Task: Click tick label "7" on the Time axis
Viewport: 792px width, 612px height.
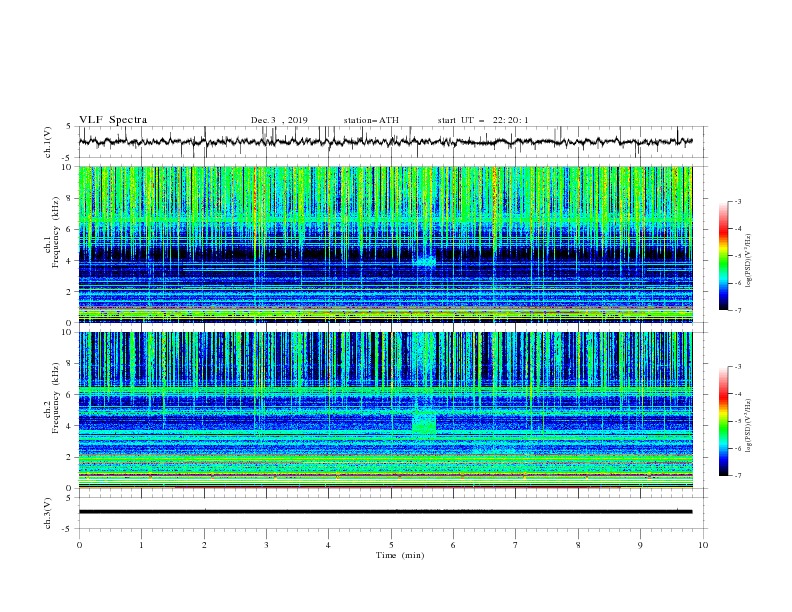Action: (516, 545)
